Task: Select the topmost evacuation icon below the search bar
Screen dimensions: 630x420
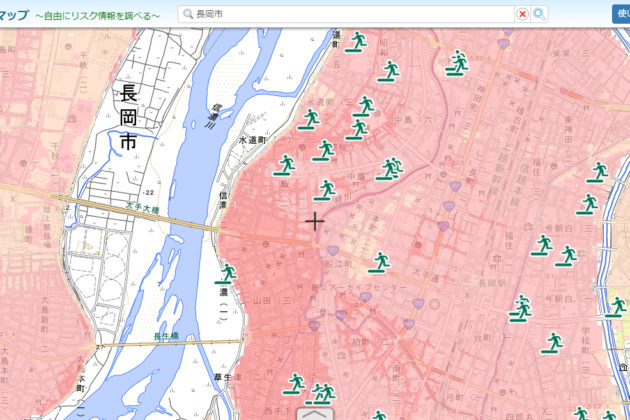Action: tap(357, 42)
